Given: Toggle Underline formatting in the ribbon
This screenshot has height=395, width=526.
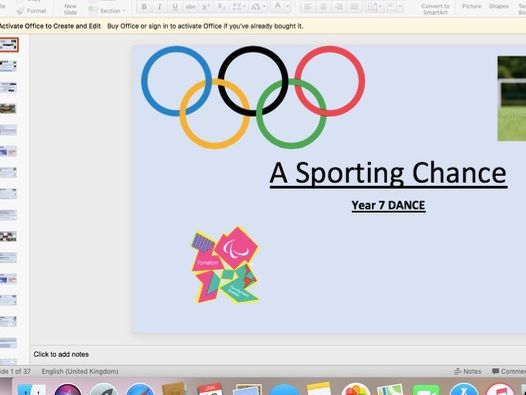Looking at the screenshot, I should (175, 7).
